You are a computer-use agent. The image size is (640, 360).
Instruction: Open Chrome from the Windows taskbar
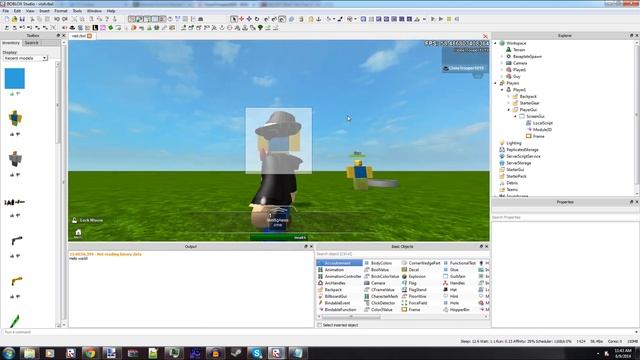(90, 353)
